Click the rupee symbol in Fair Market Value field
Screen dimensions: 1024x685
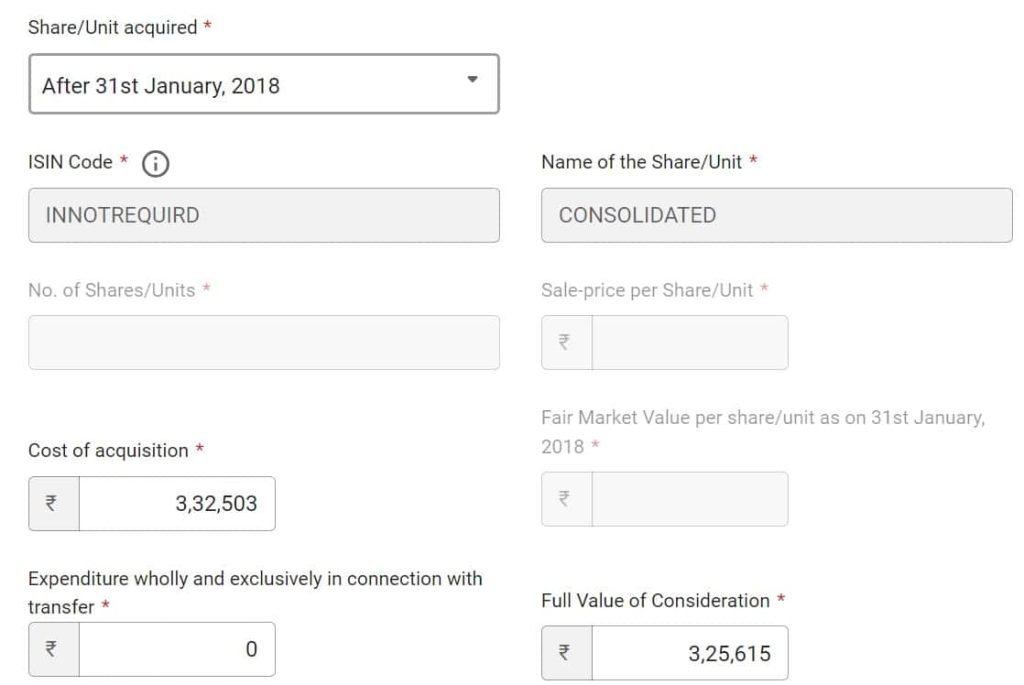point(565,498)
